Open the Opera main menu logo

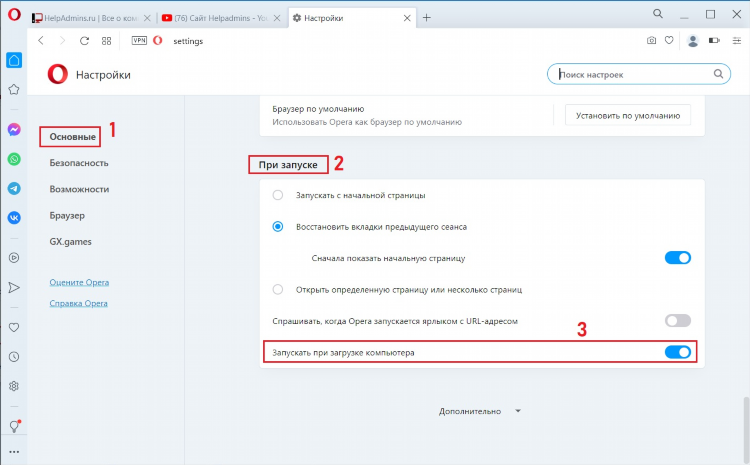[14, 14]
